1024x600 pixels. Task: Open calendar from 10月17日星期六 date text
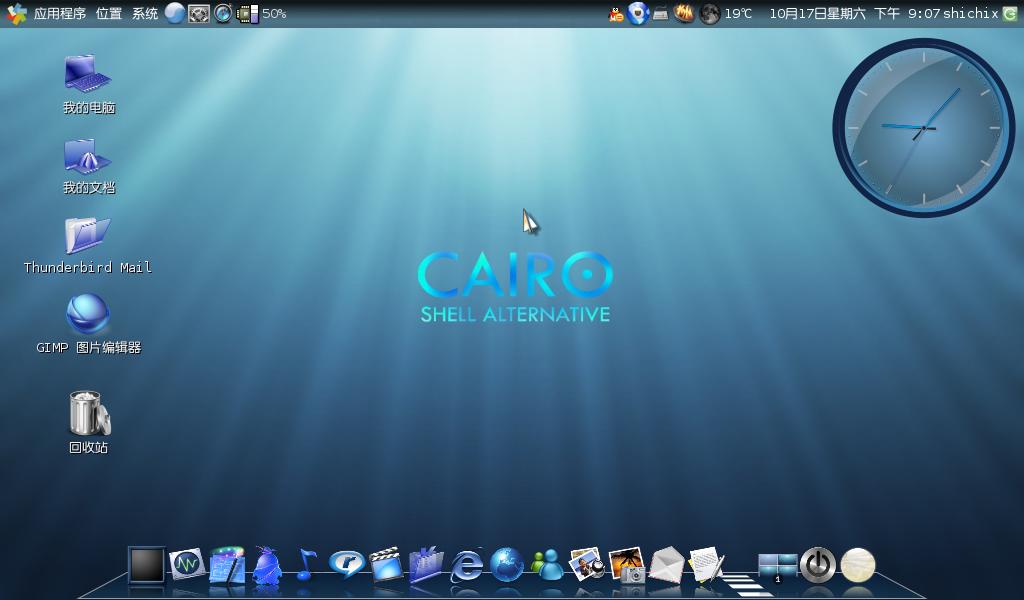pos(817,13)
